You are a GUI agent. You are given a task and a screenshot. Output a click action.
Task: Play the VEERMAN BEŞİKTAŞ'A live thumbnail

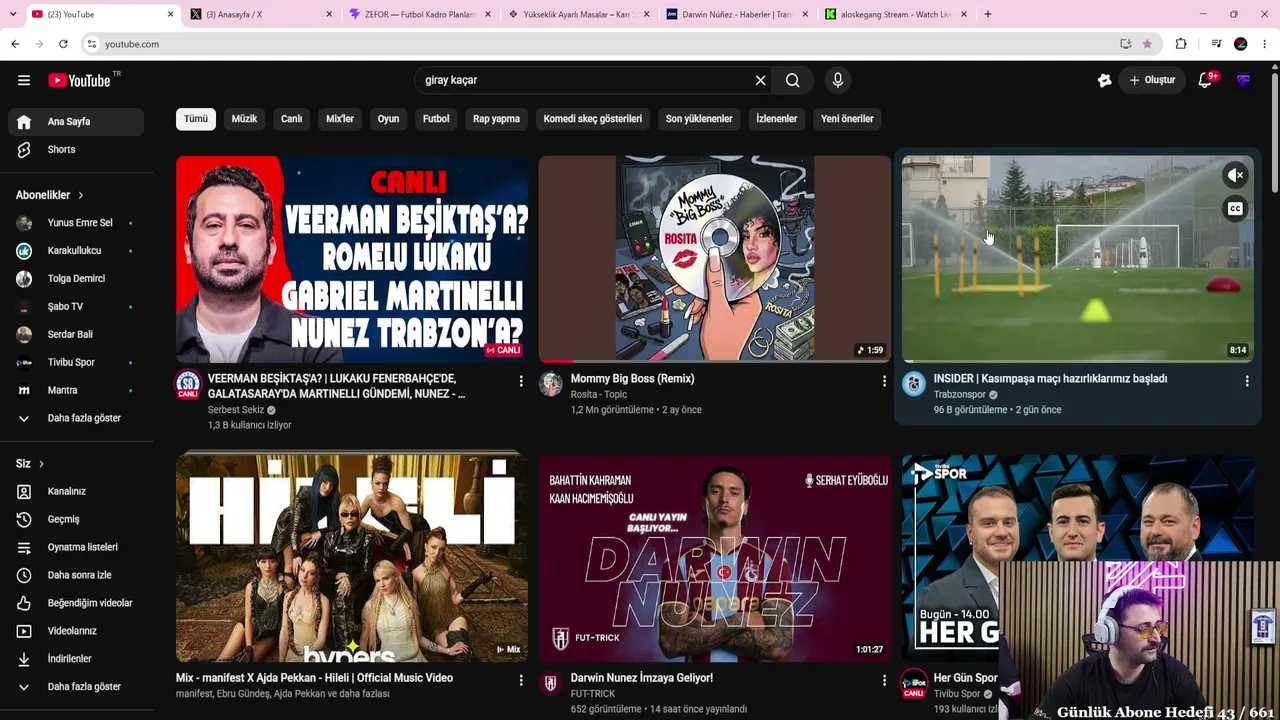[x=352, y=259]
